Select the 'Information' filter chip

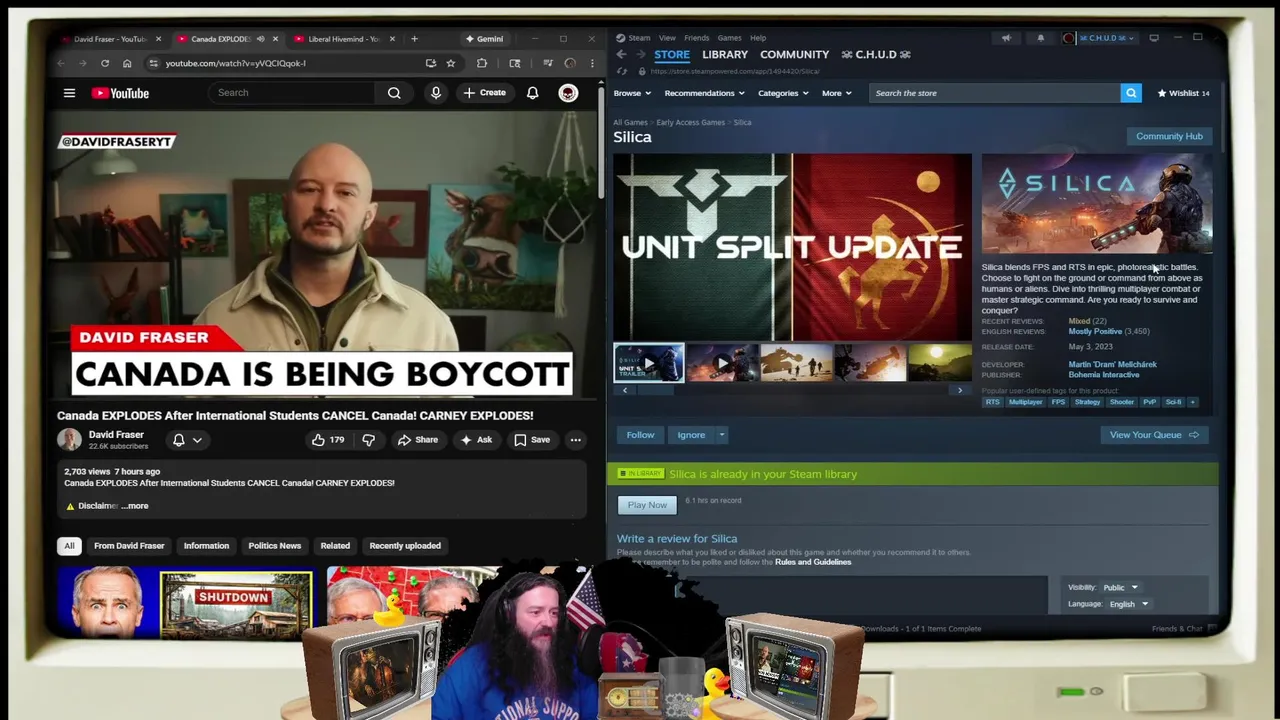click(206, 546)
